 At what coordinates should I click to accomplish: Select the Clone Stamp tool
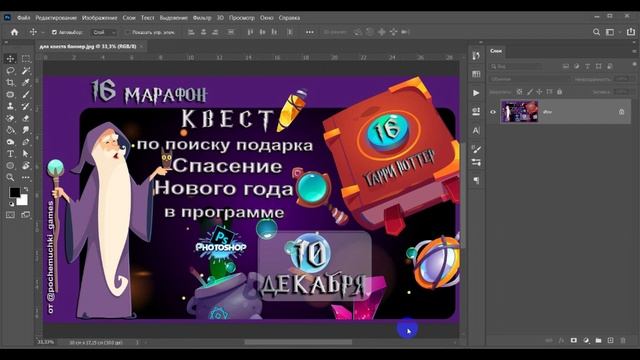coord(11,106)
